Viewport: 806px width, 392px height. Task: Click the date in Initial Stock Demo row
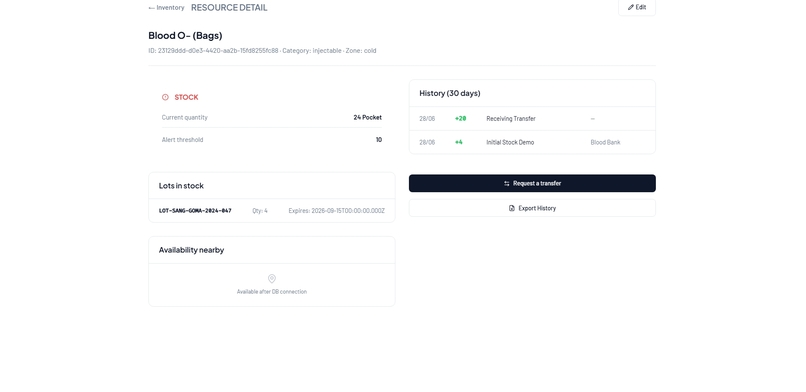(427, 142)
